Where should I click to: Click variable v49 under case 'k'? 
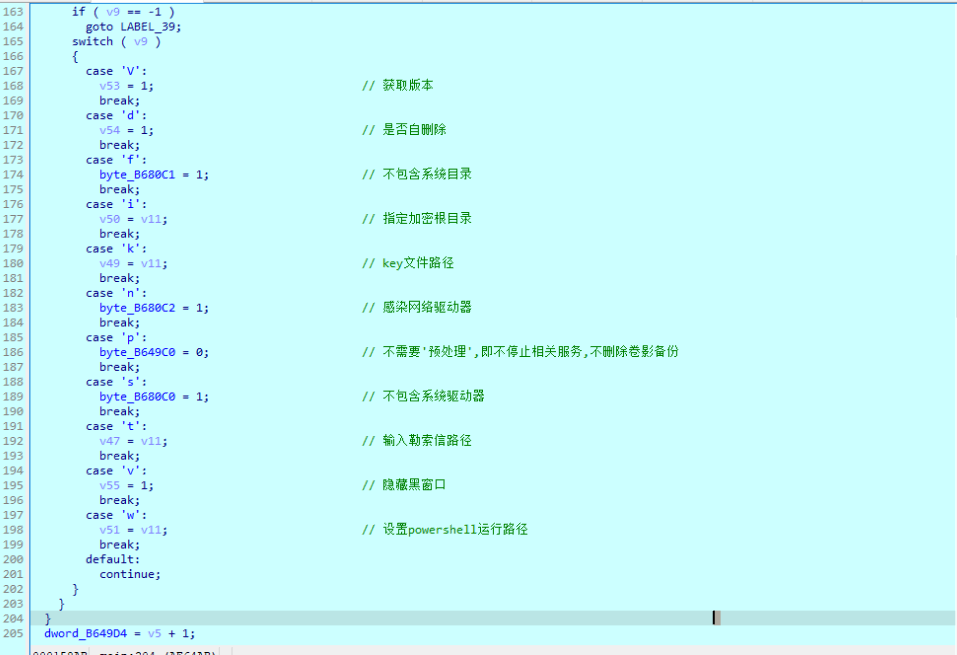pyautogui.click(x=109, y=263)
